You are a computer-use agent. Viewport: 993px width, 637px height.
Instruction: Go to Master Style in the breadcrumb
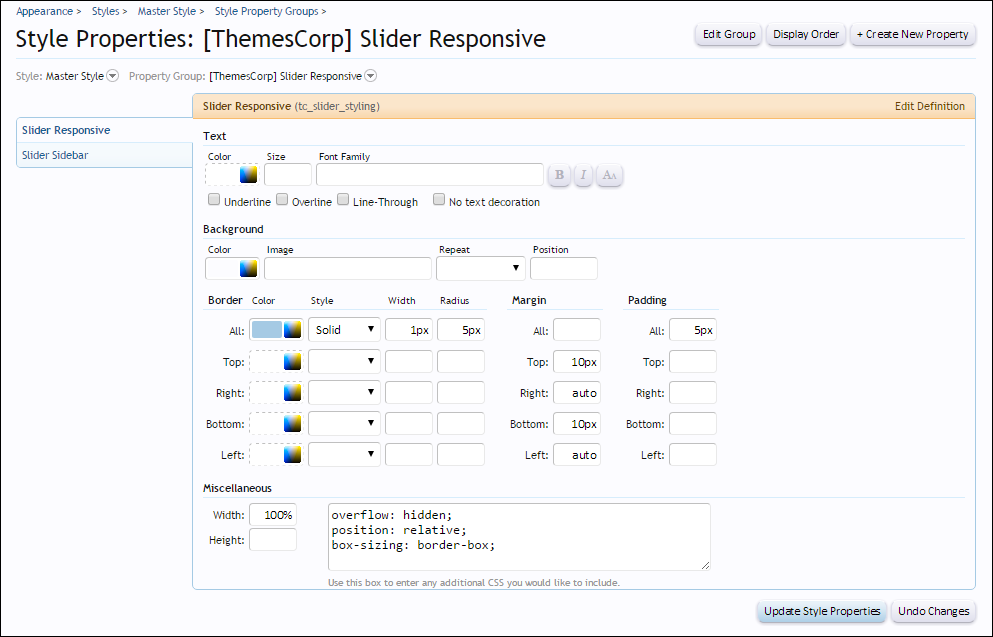[x=167, y=11]
